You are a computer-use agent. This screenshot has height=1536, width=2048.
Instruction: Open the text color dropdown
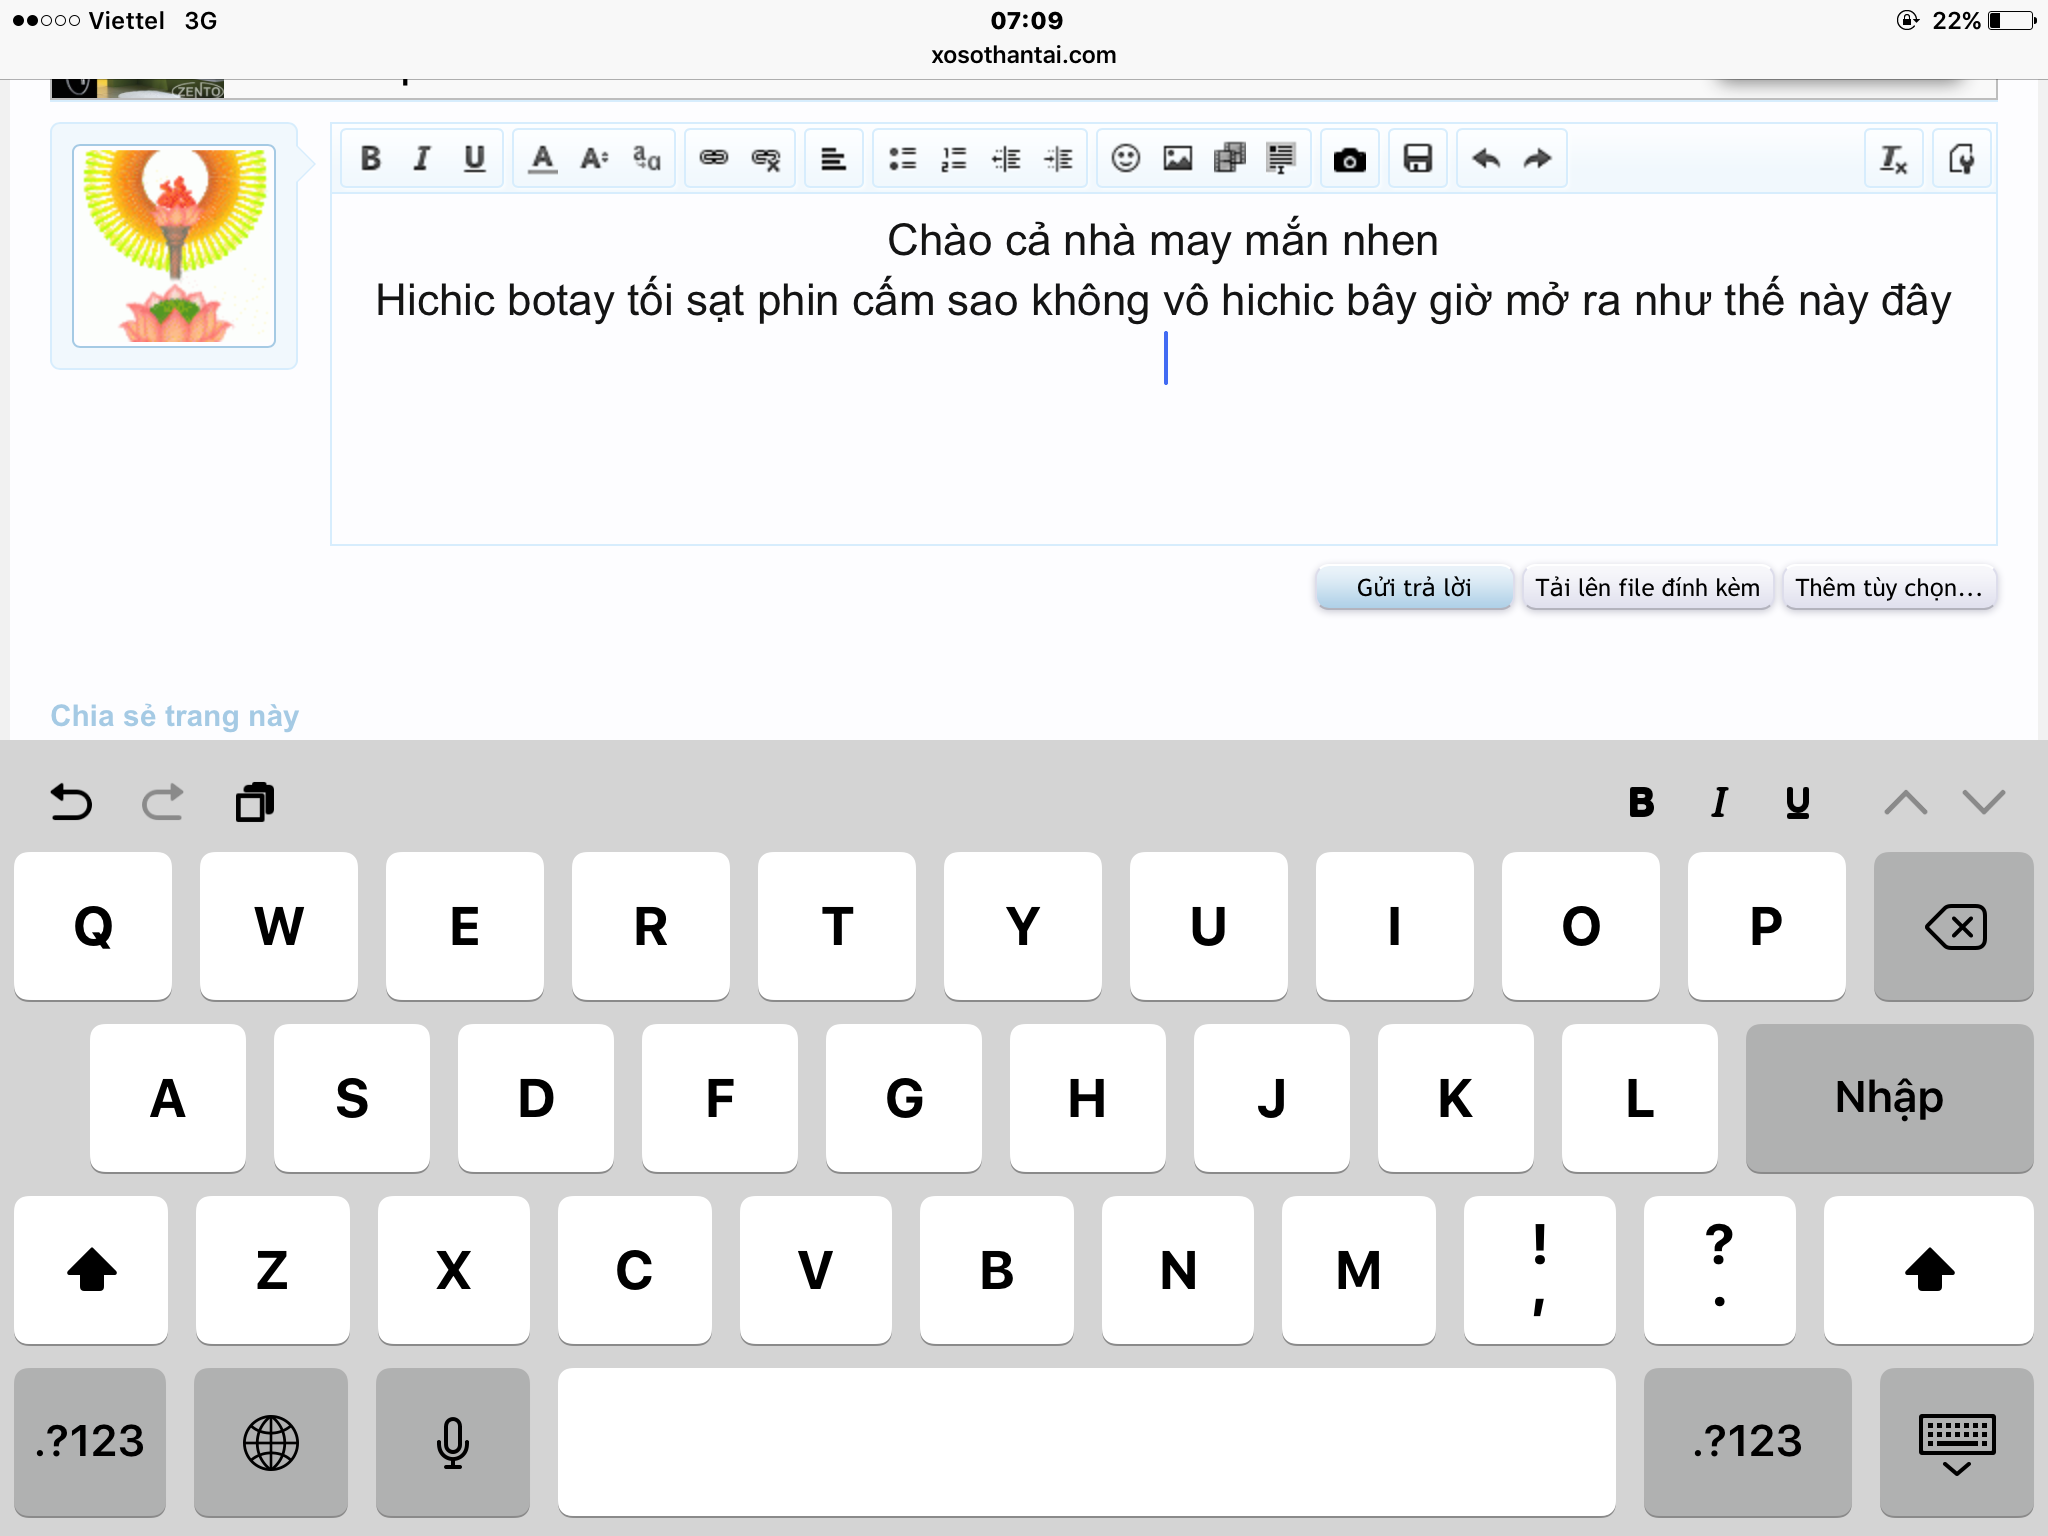coord(542,158)
